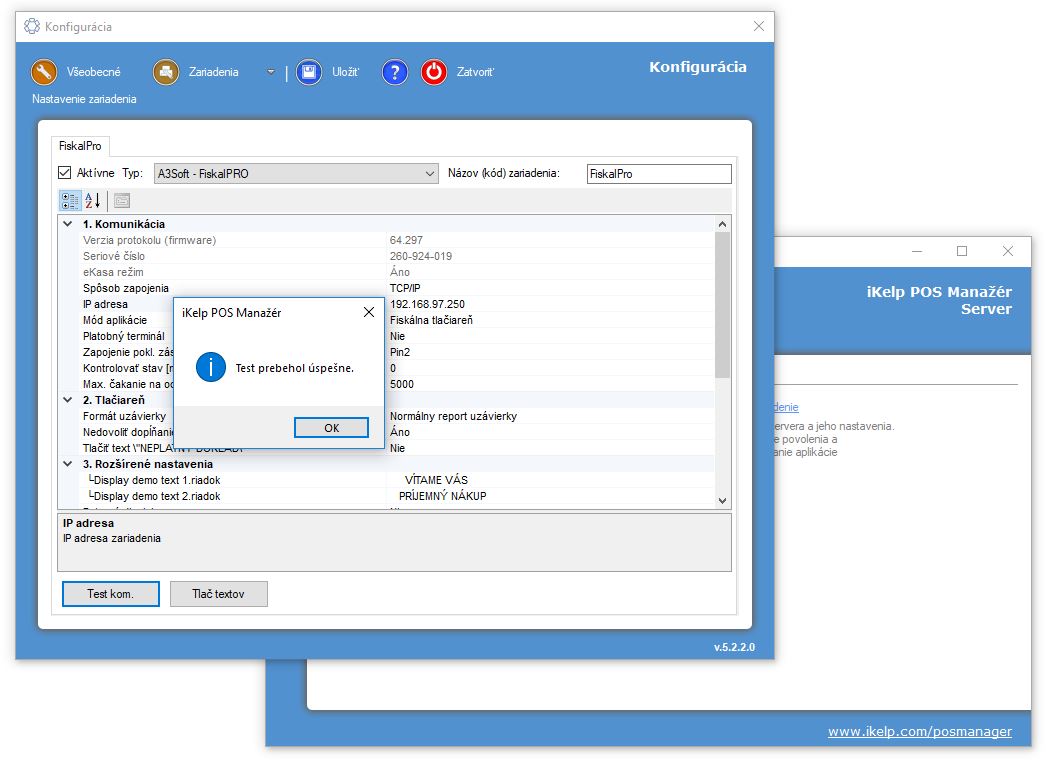Click the Test kom. button
This screenshot has width=1052, height=766.
pos(110,594)
